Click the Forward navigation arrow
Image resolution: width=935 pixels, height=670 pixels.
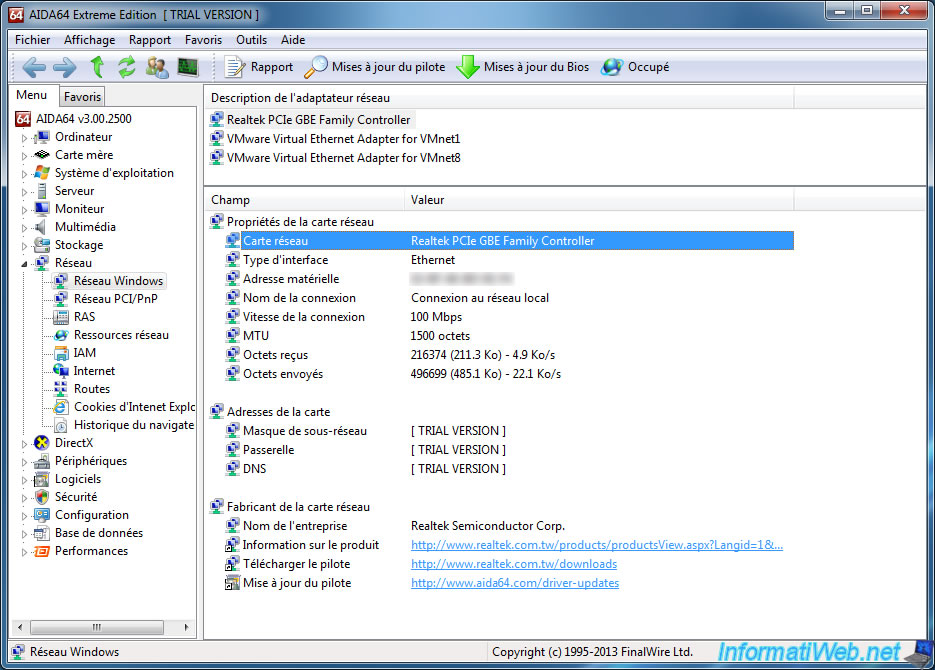coord(64,67)
